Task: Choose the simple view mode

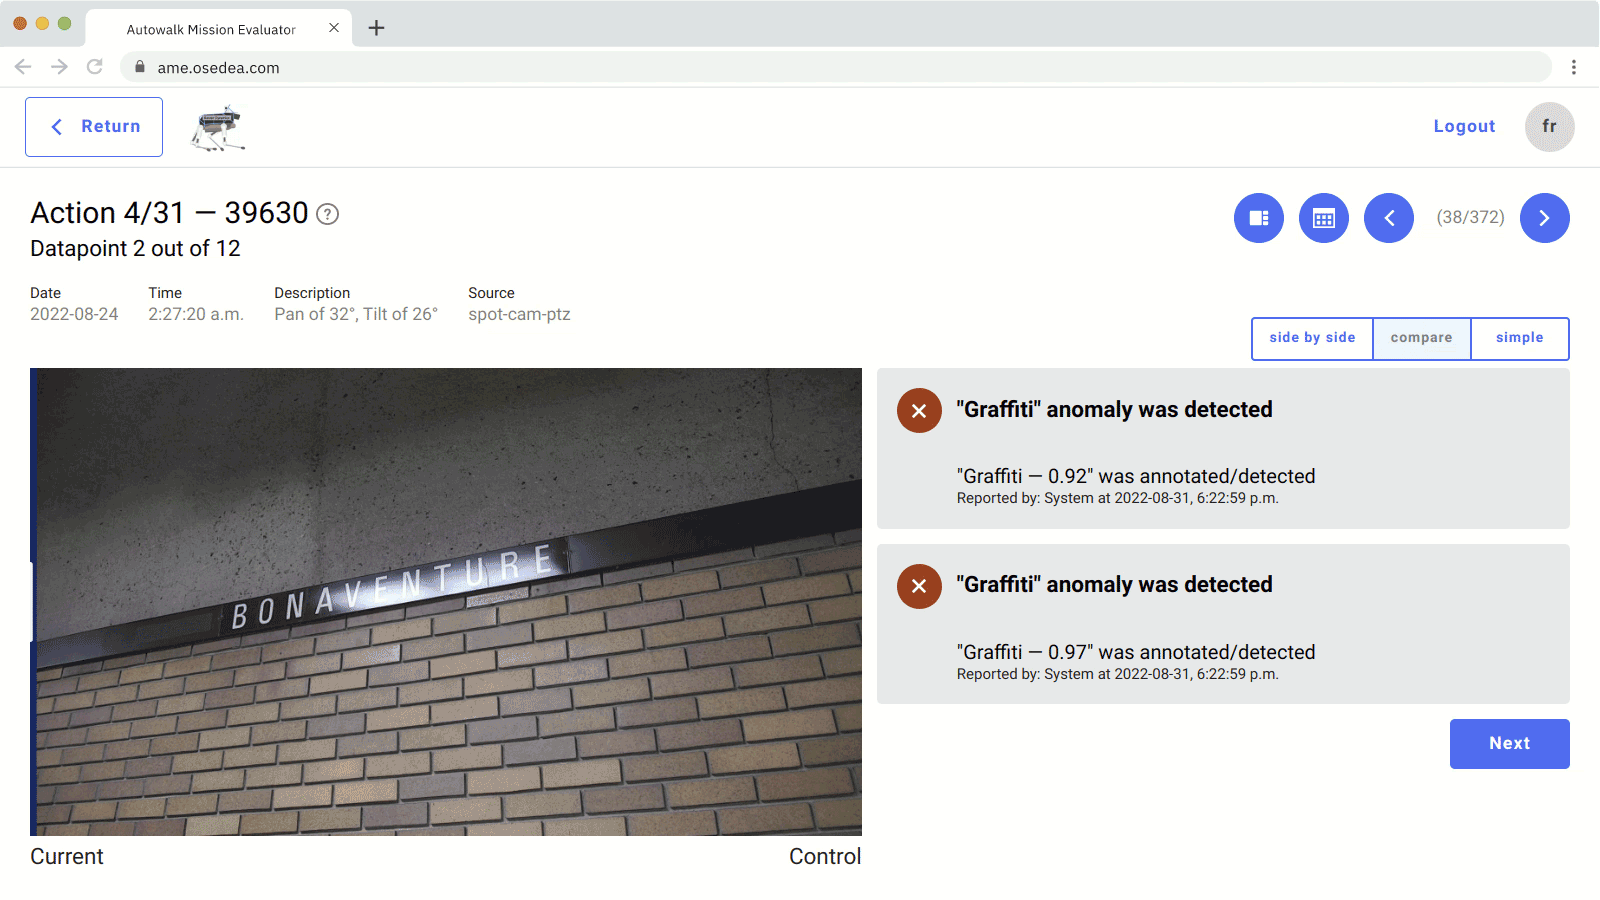Action: [1519, 338]
